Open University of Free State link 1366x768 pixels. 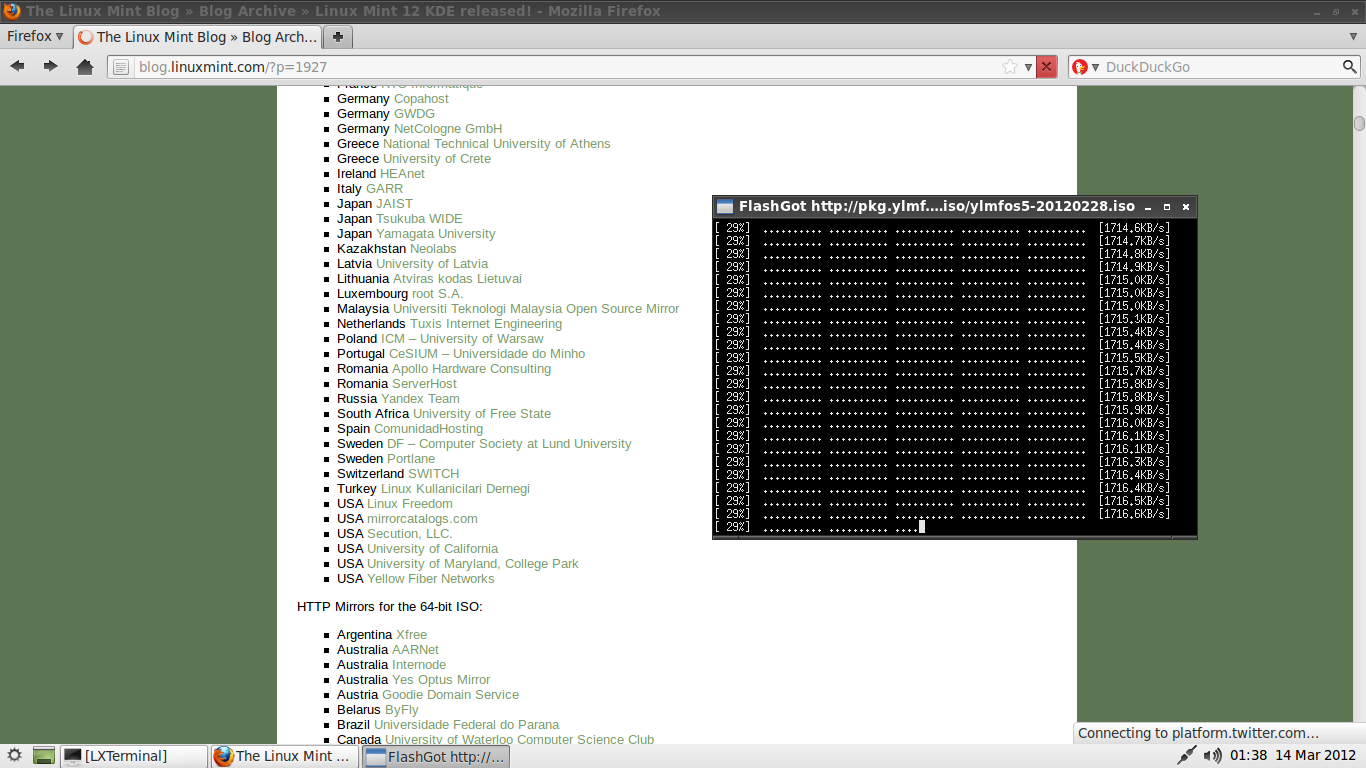482,413
